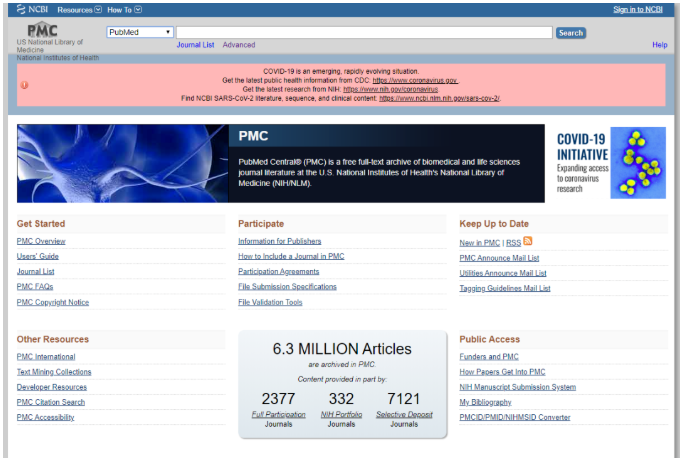The image size is (692, 463).
Task: Open the Advanced search link
Action: (239, 45)
